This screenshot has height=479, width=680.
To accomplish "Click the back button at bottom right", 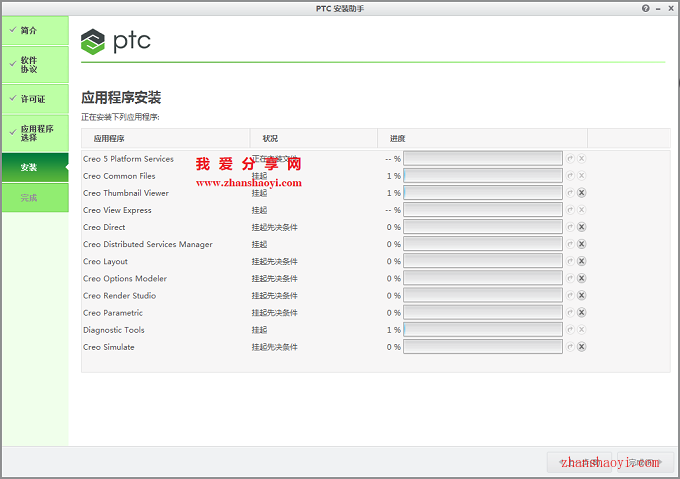I will tap(579, 462).
